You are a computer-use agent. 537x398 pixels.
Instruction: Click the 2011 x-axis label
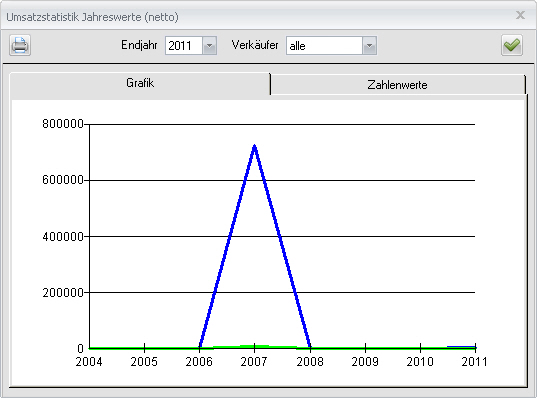click(475, 362)
